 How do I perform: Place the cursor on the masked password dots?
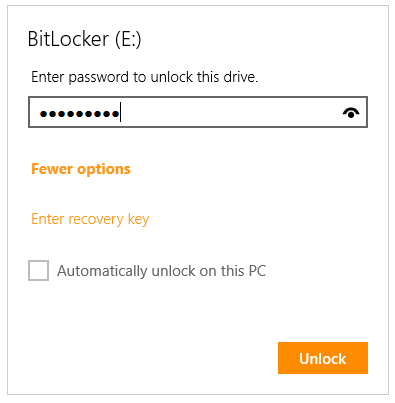[x=79, y=114]
